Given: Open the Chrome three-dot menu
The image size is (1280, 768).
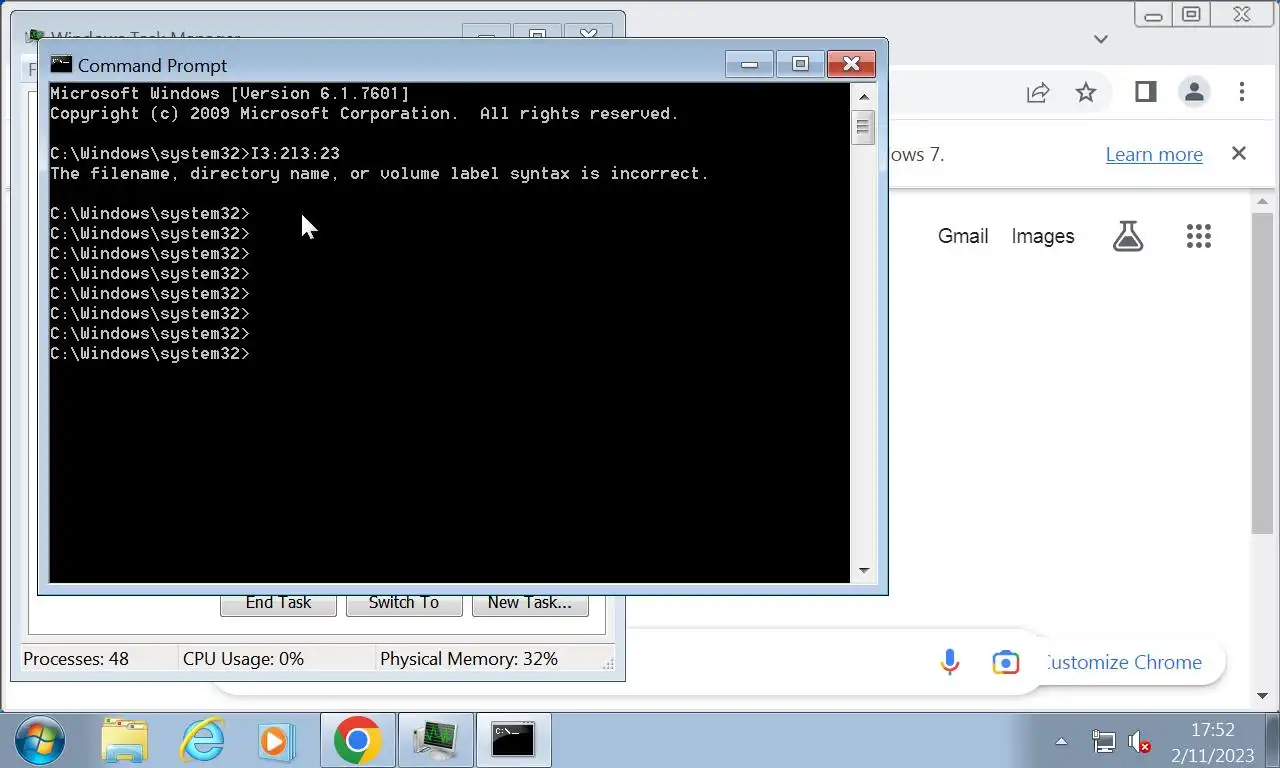Looking at the screenshot, I should pos(1242,93).
